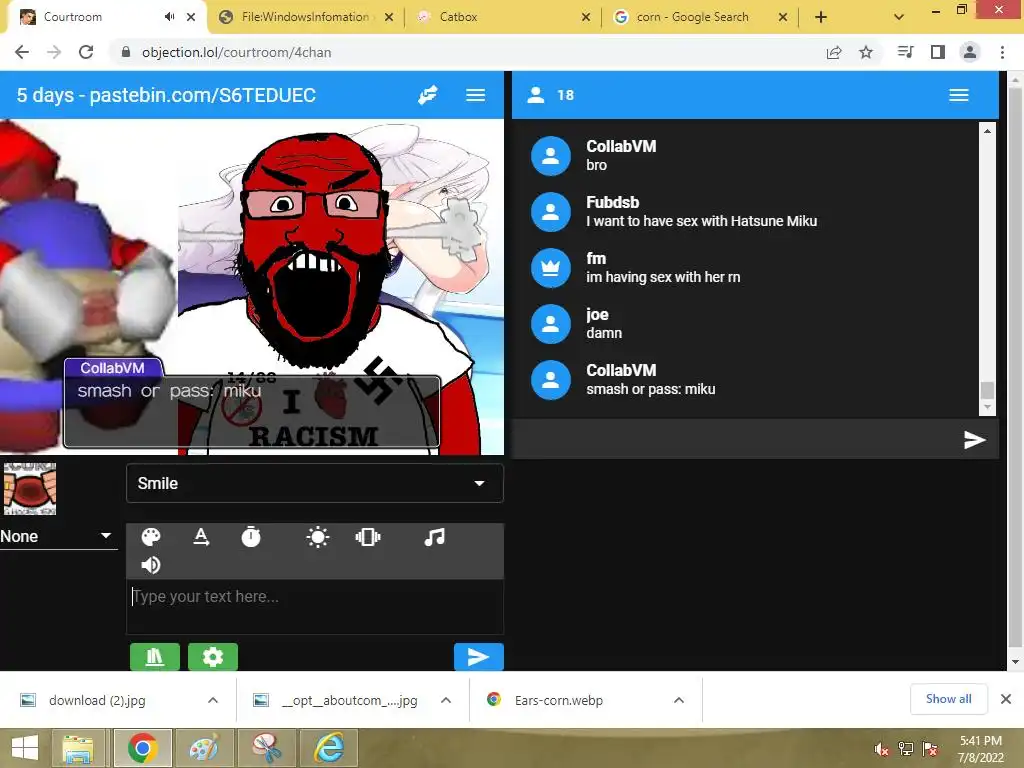Send the chat message with the arrow

pos(974,440)
